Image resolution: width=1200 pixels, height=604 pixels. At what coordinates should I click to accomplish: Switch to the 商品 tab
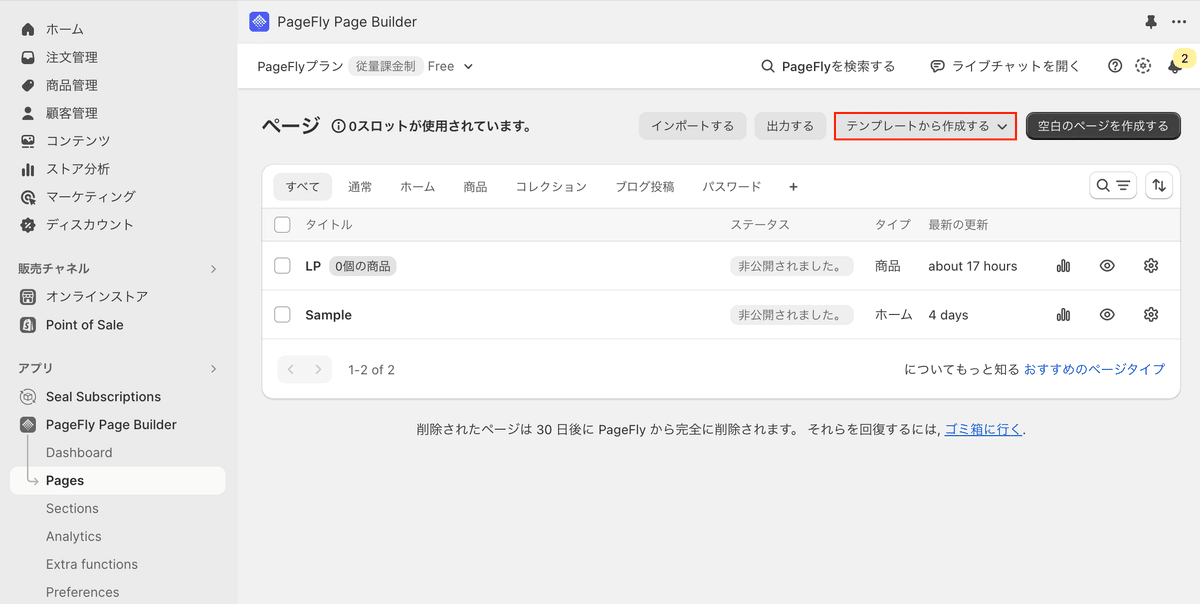[476, 187]
